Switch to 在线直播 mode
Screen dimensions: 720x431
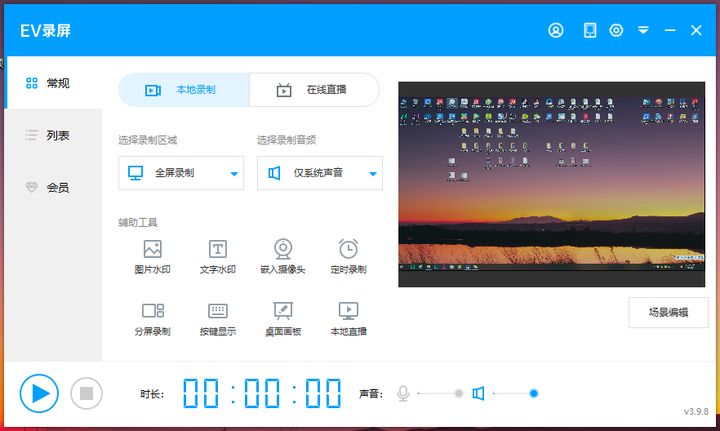(x=315, y=90)
